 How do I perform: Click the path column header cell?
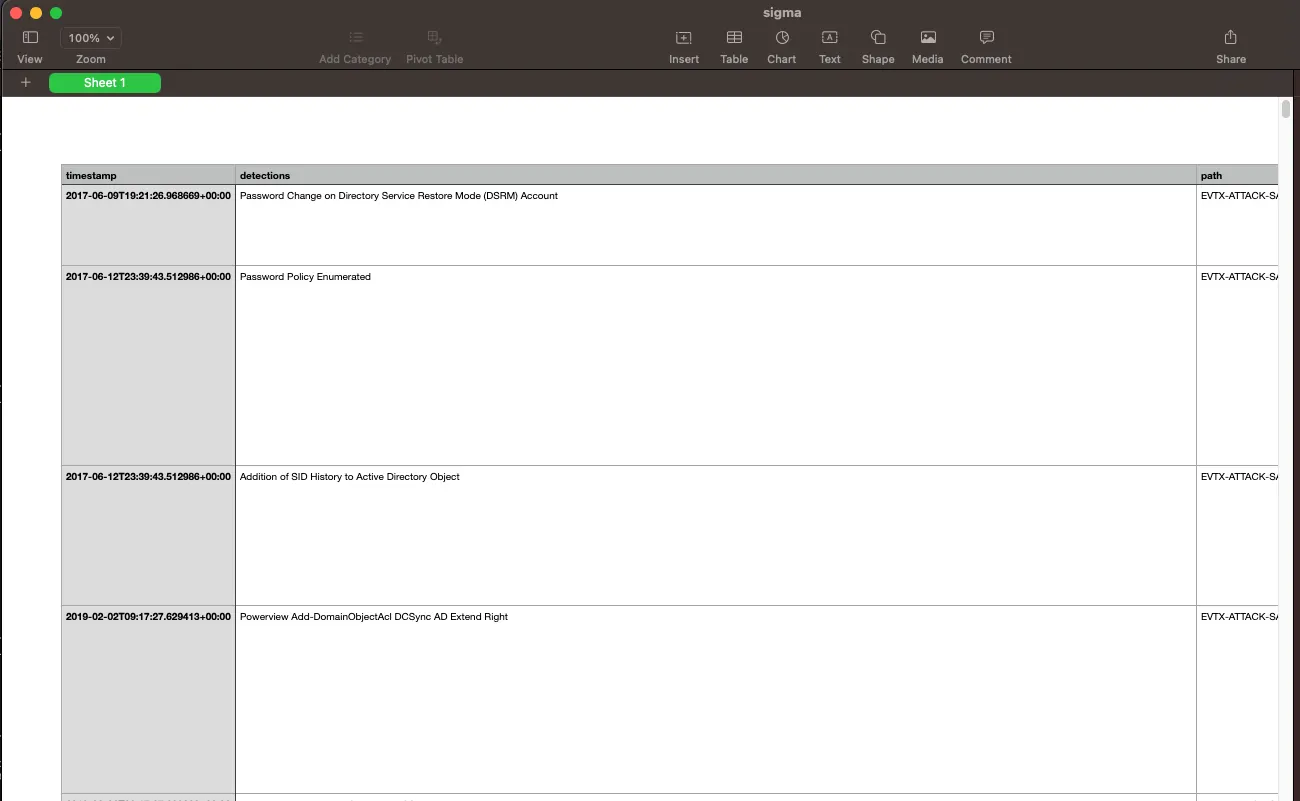(1237, 175)
